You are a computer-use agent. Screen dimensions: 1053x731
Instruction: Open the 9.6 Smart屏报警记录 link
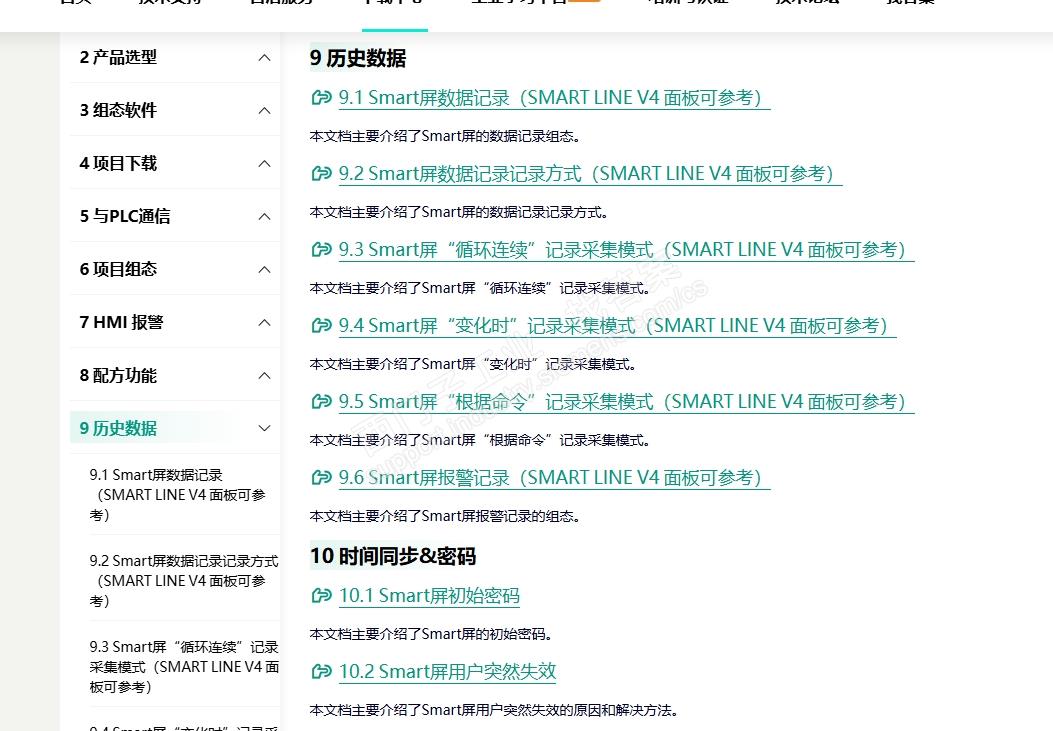(554, 477)
